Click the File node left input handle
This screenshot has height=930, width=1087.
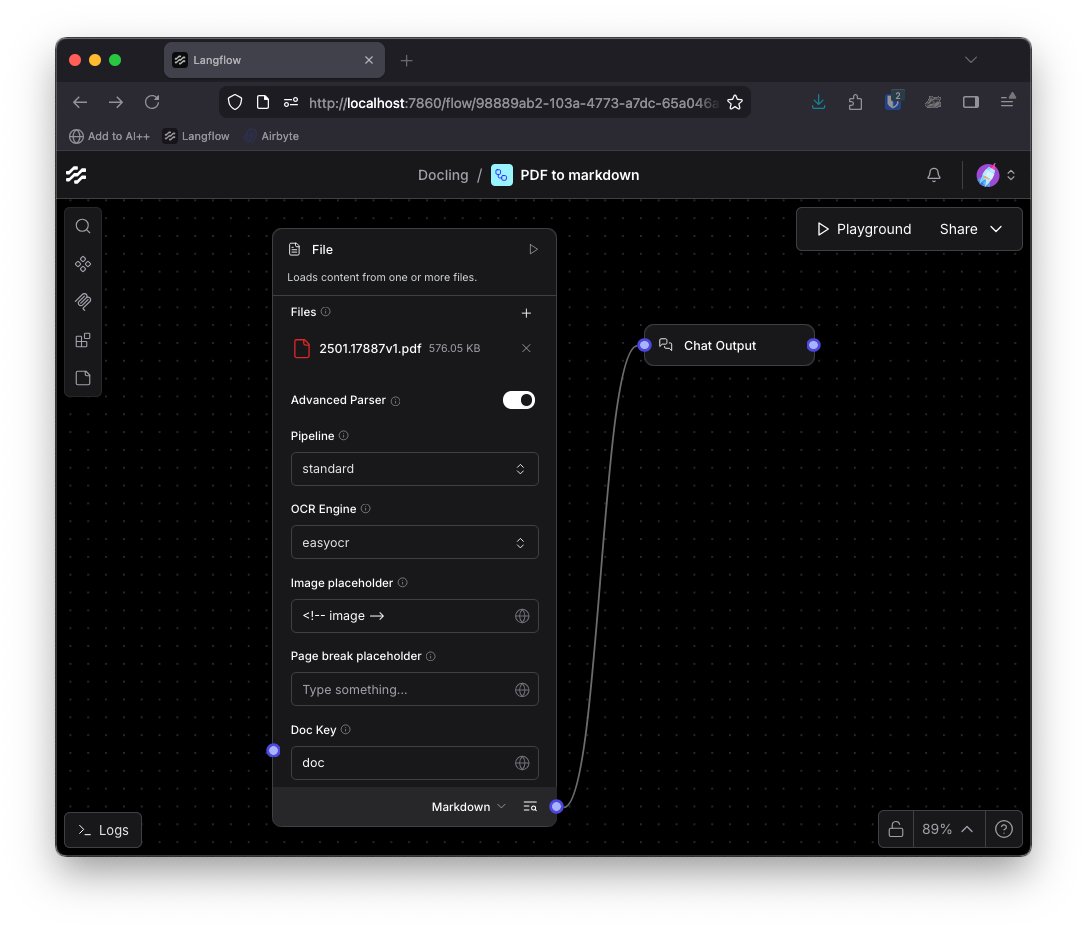273,751
